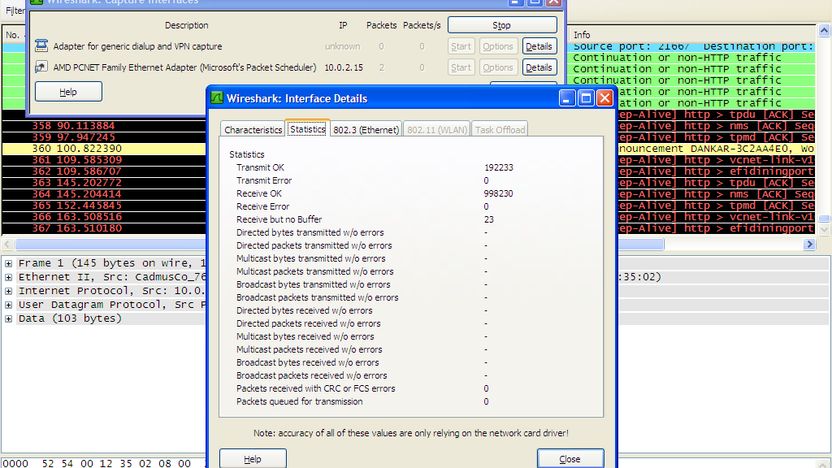
Task: Click the Transmit OK value 192233
Action: pos(498,167)
